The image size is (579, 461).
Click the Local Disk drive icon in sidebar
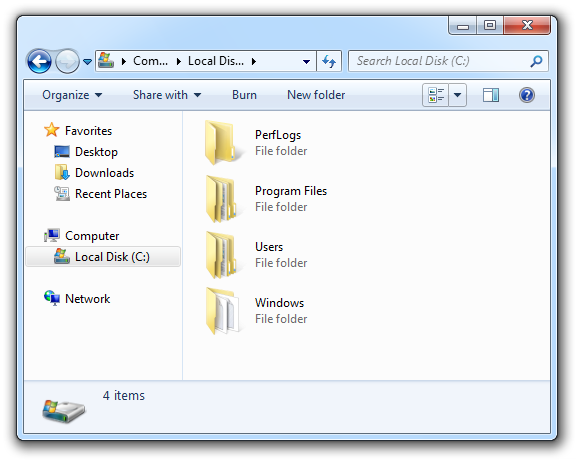62,256
